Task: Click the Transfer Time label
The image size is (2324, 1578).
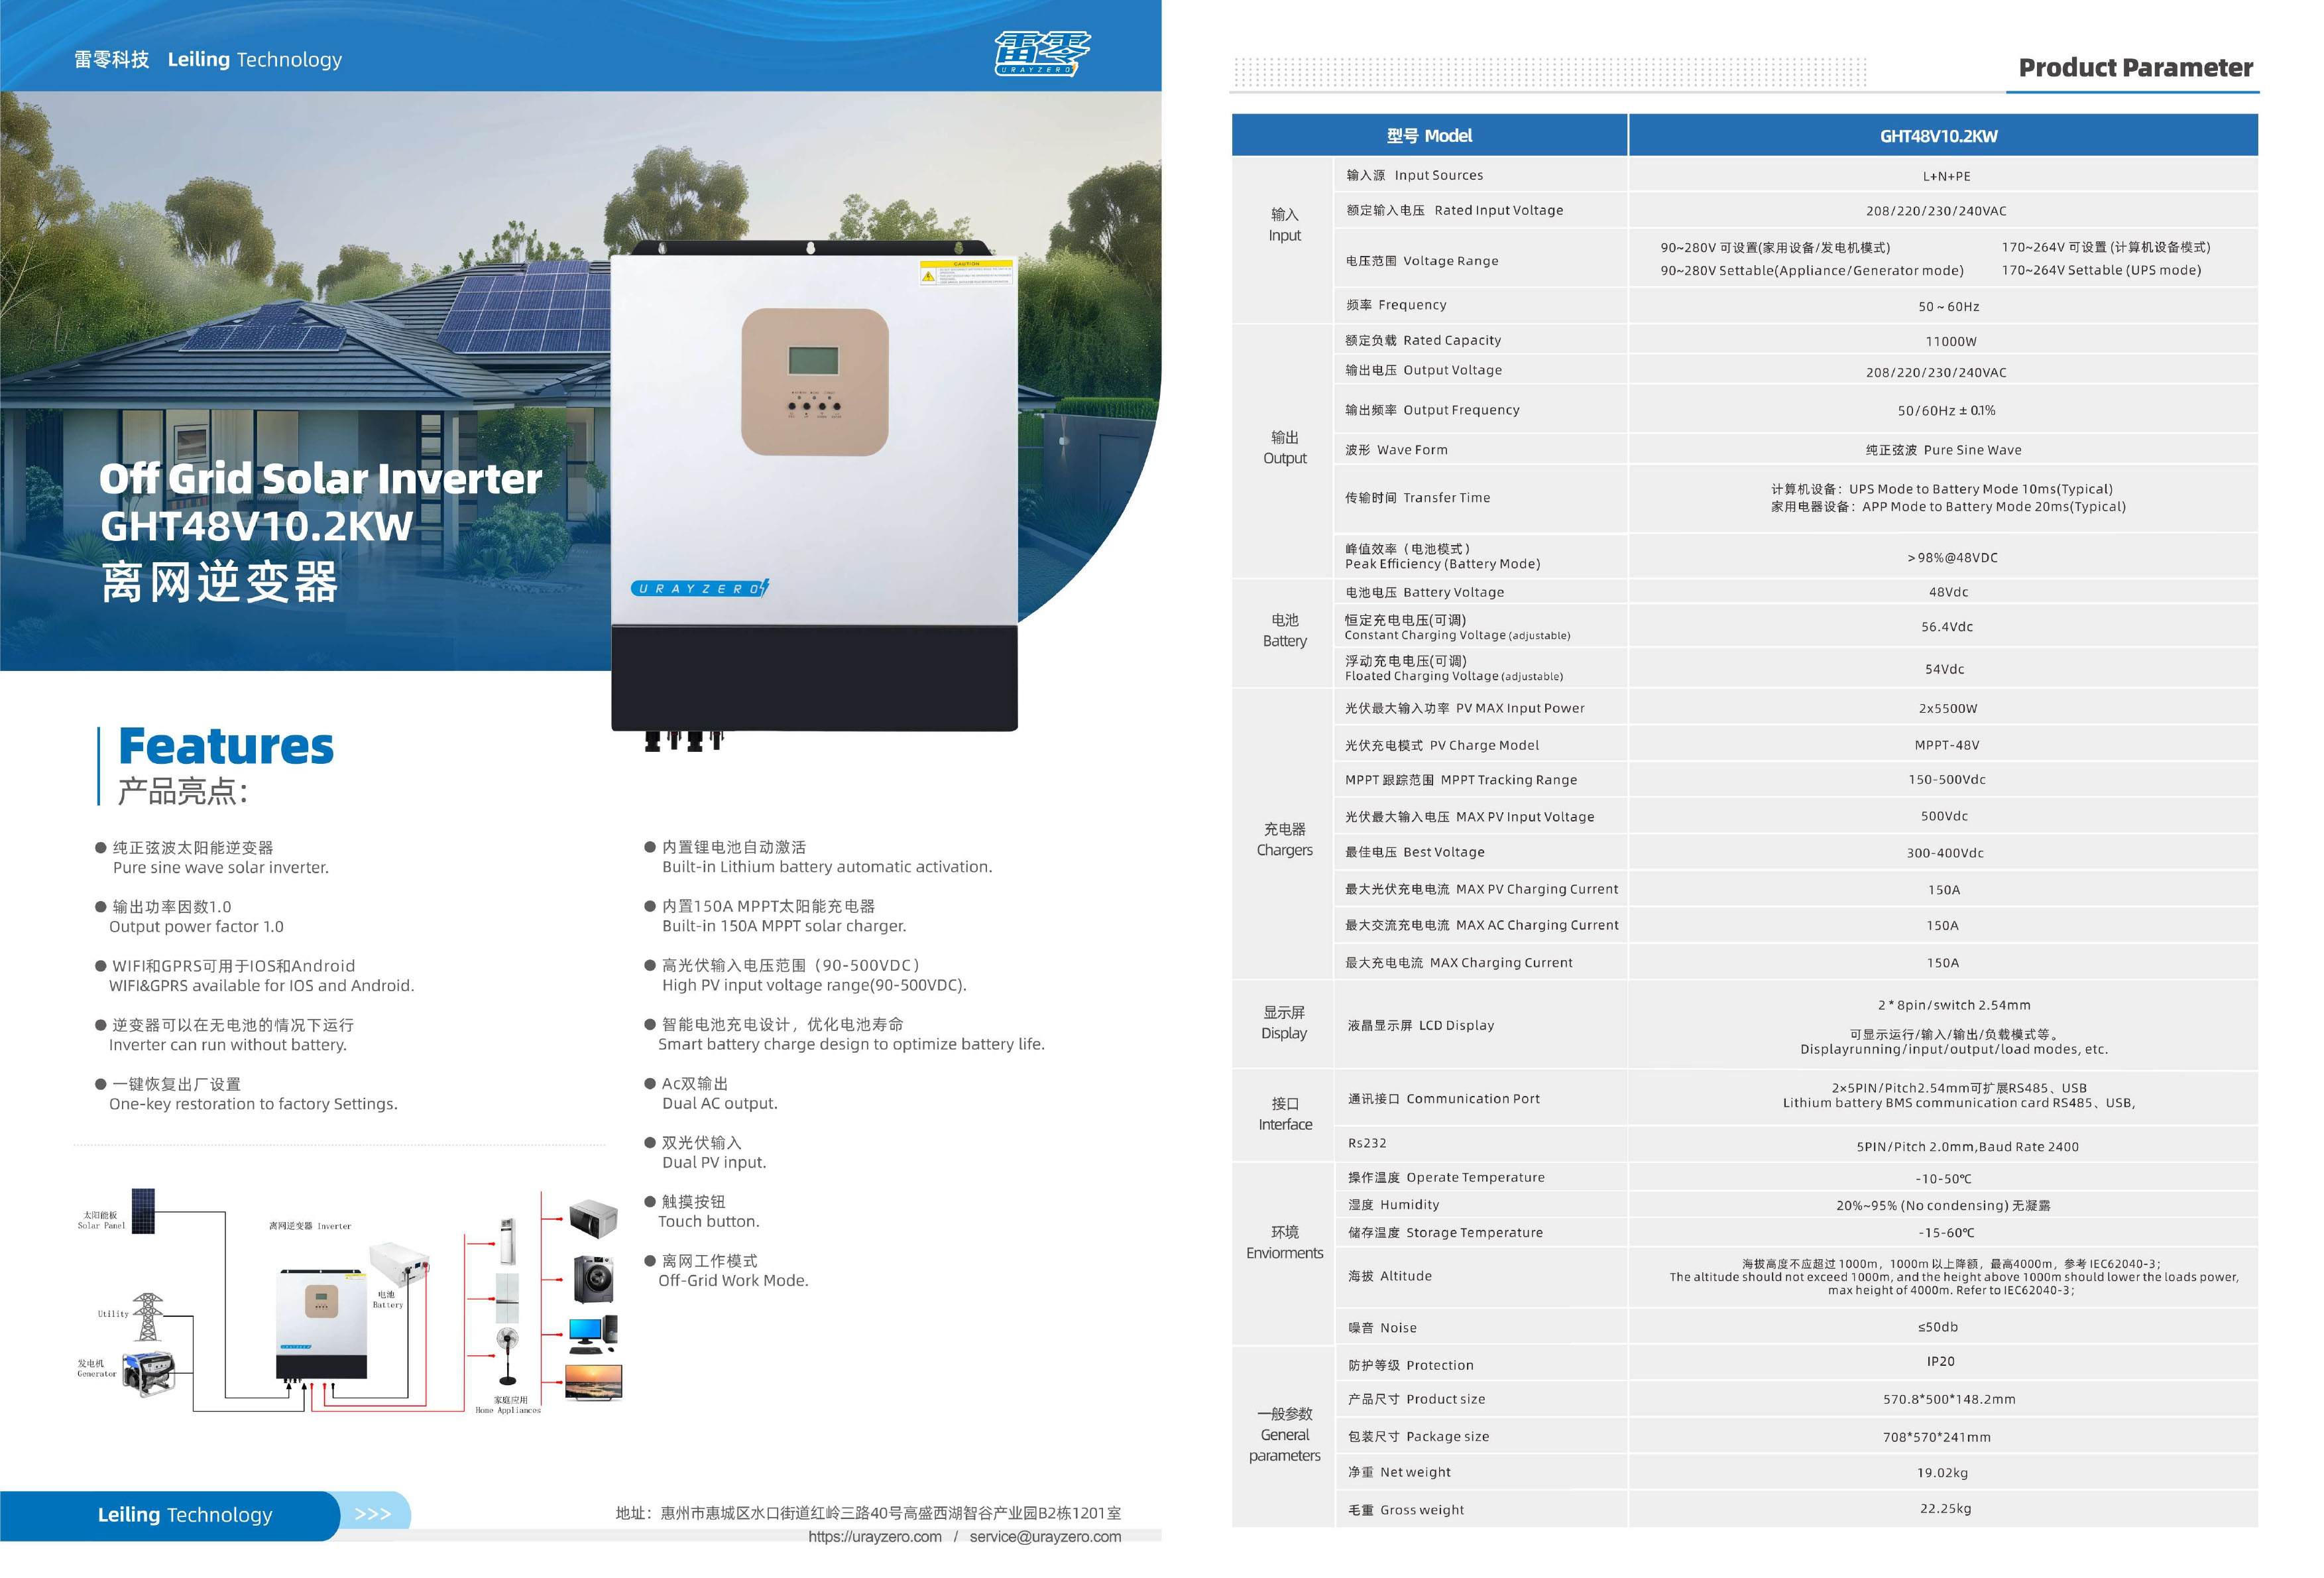Action: (1417, 498)
